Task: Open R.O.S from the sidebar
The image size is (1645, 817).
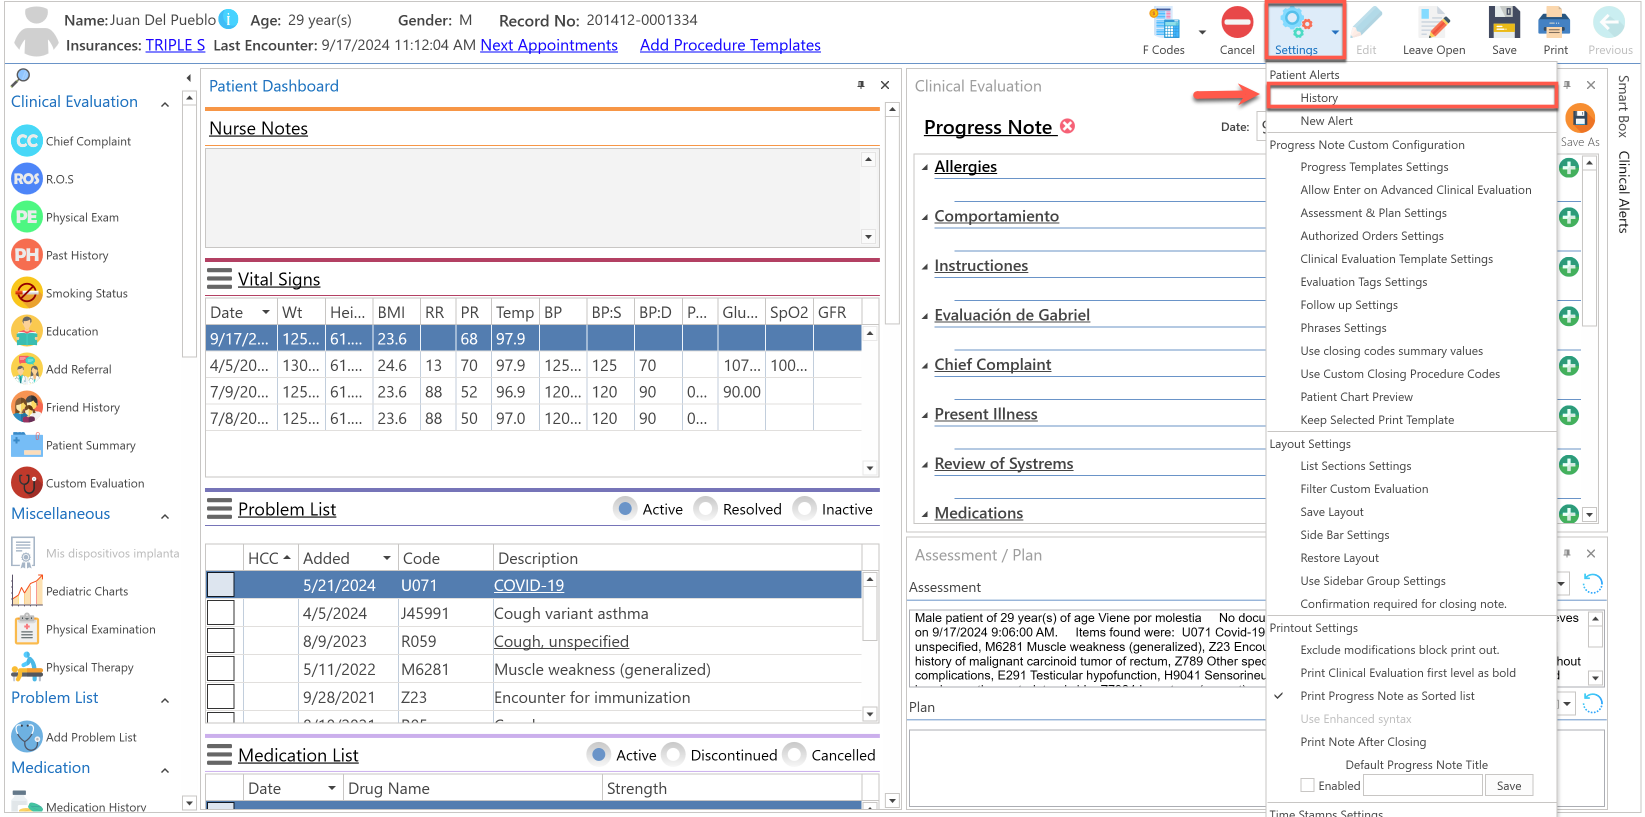Action: point(27,179)
